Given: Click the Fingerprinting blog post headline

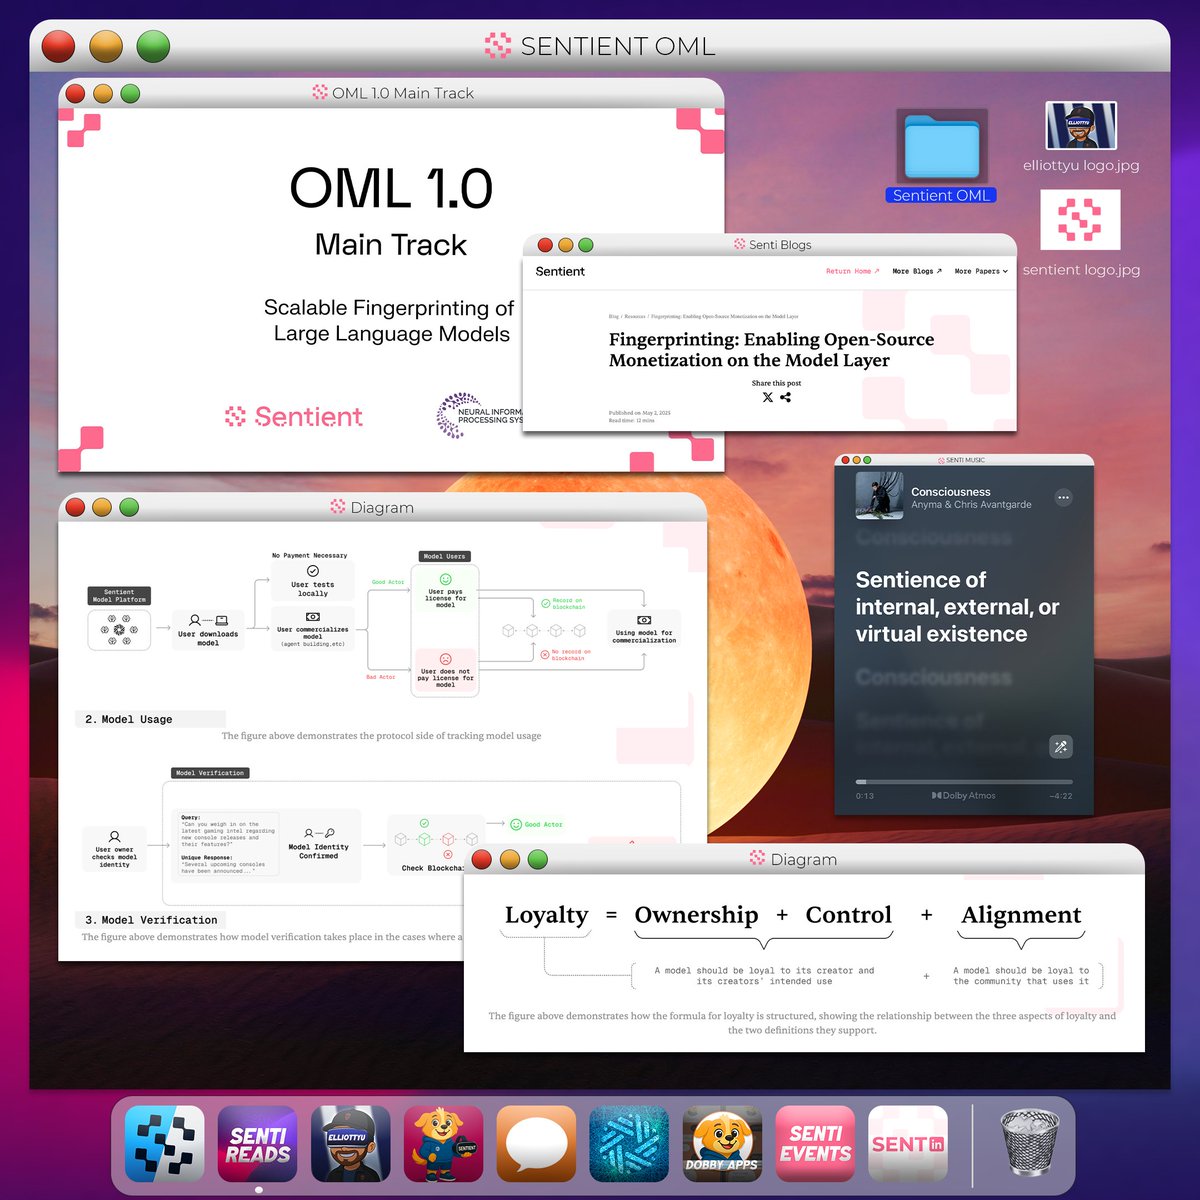Looking at the screenshot, I should tap(771, 350).
